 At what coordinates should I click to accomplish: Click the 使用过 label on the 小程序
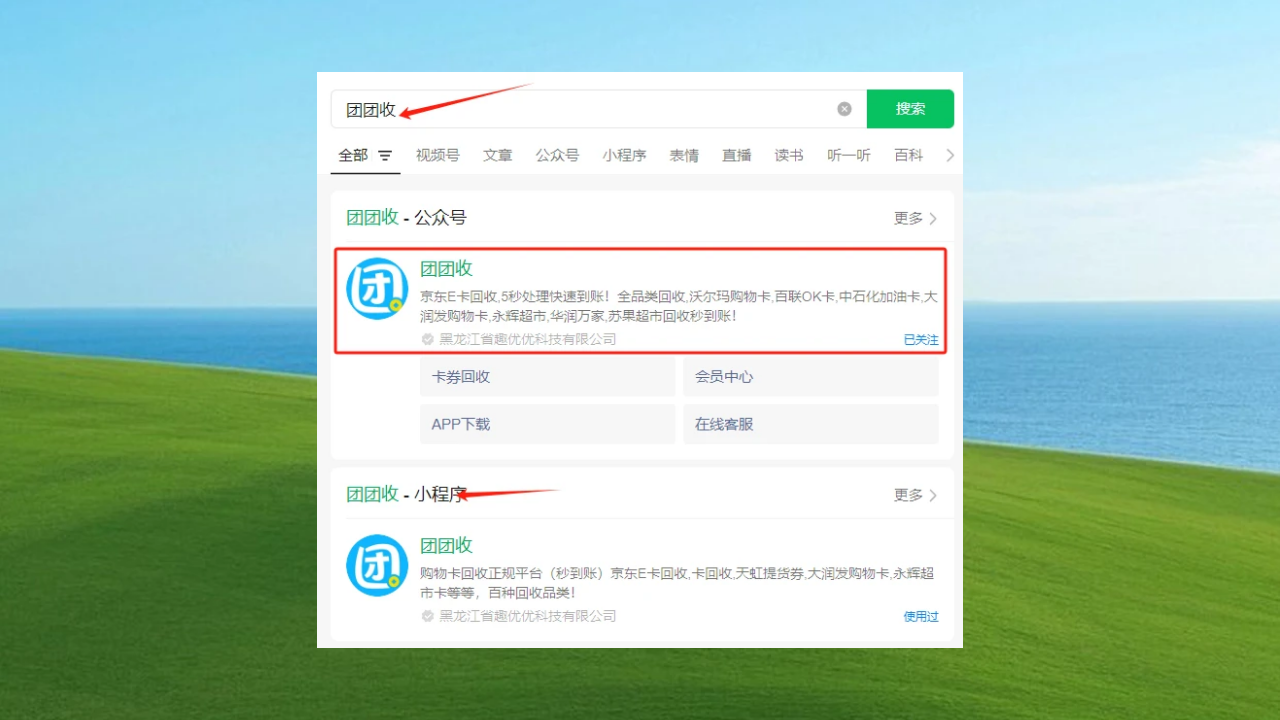point(921,617)
